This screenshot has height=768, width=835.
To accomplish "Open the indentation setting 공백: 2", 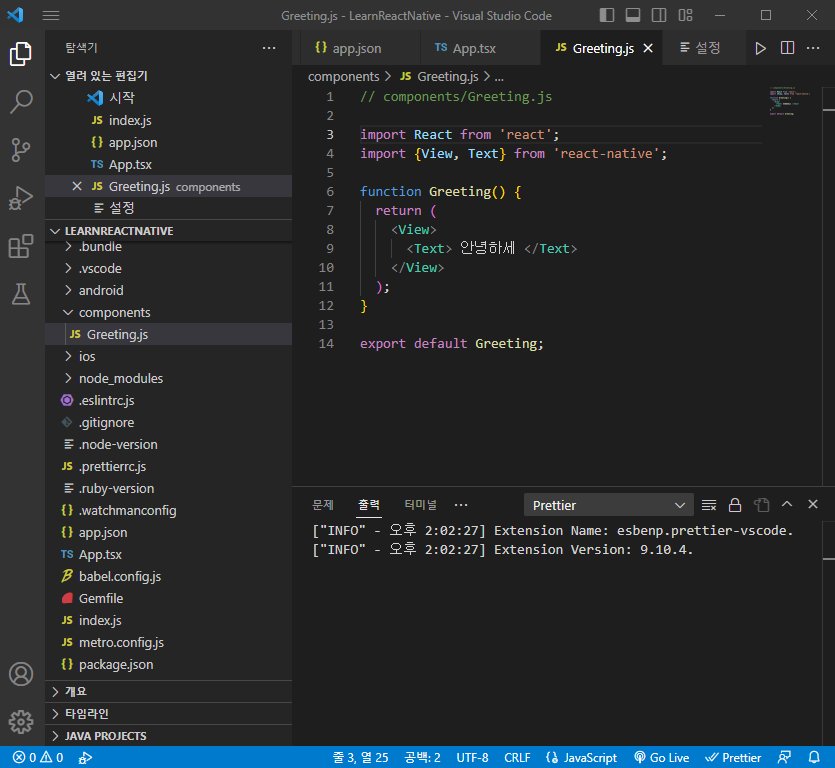I will (422, 757).
